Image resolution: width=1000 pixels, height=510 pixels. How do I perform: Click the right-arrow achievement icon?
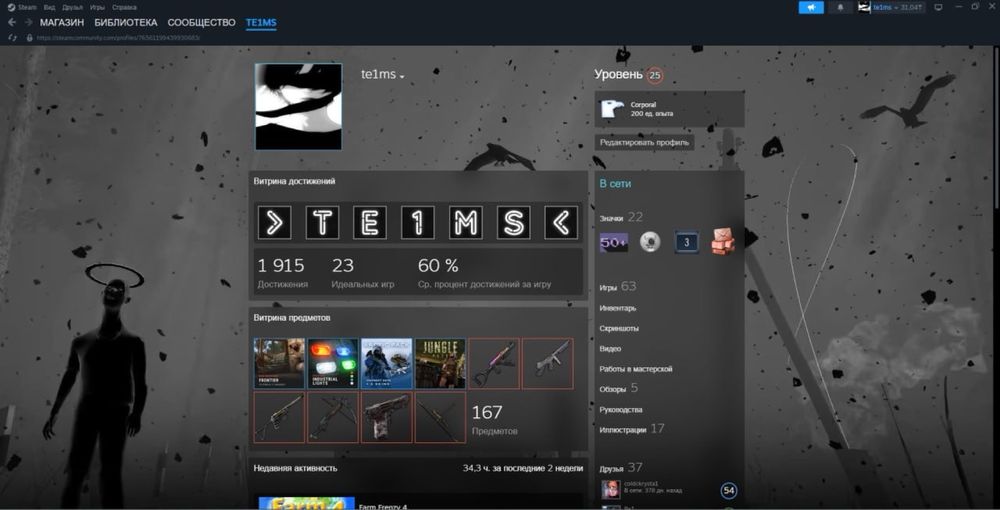274,222
